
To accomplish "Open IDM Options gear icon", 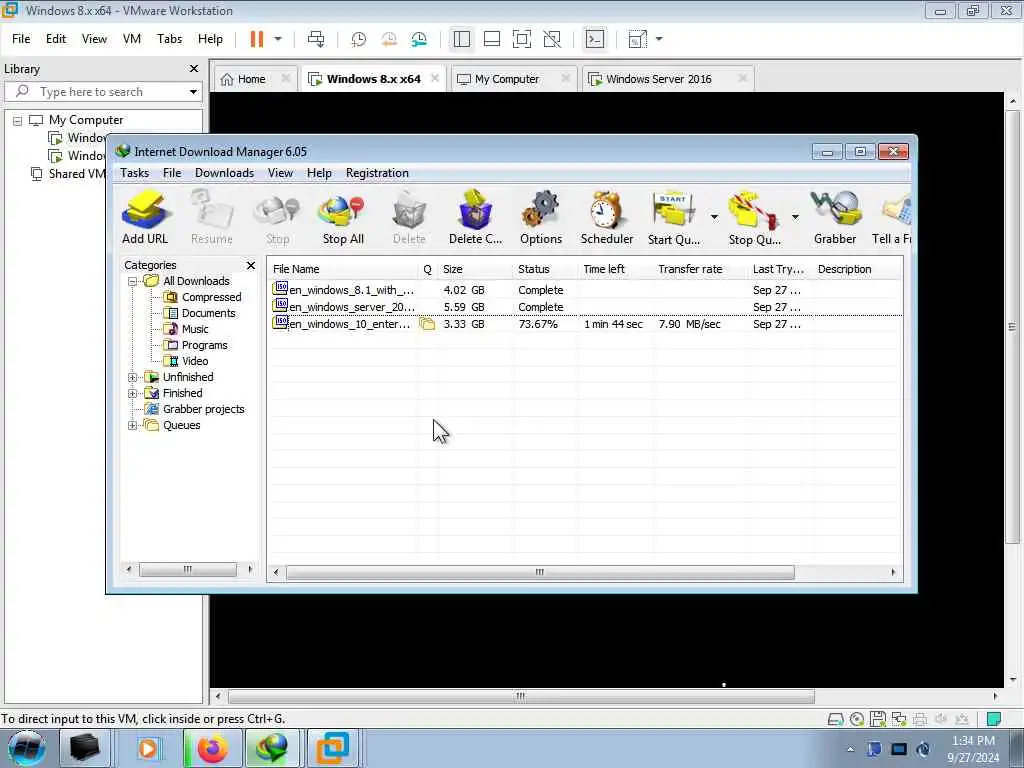I will pyautogui.click(x=541, y=217).
